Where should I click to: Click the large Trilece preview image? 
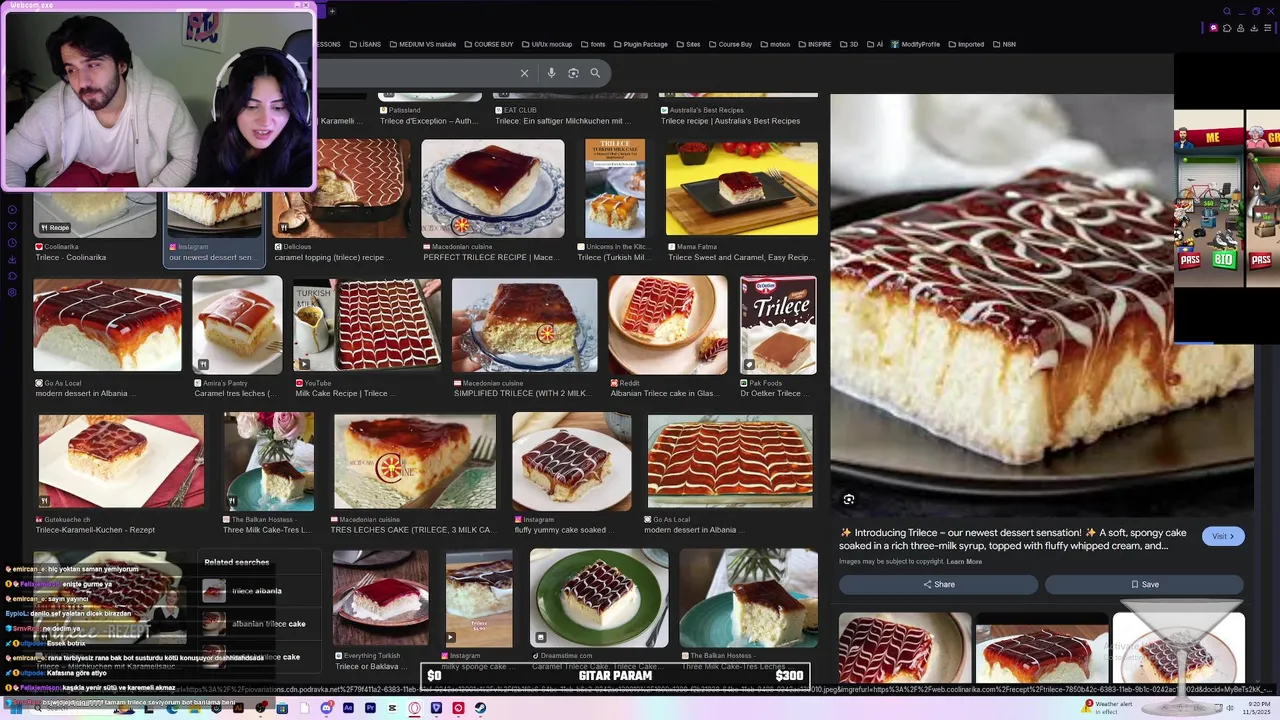point(1040,305)
